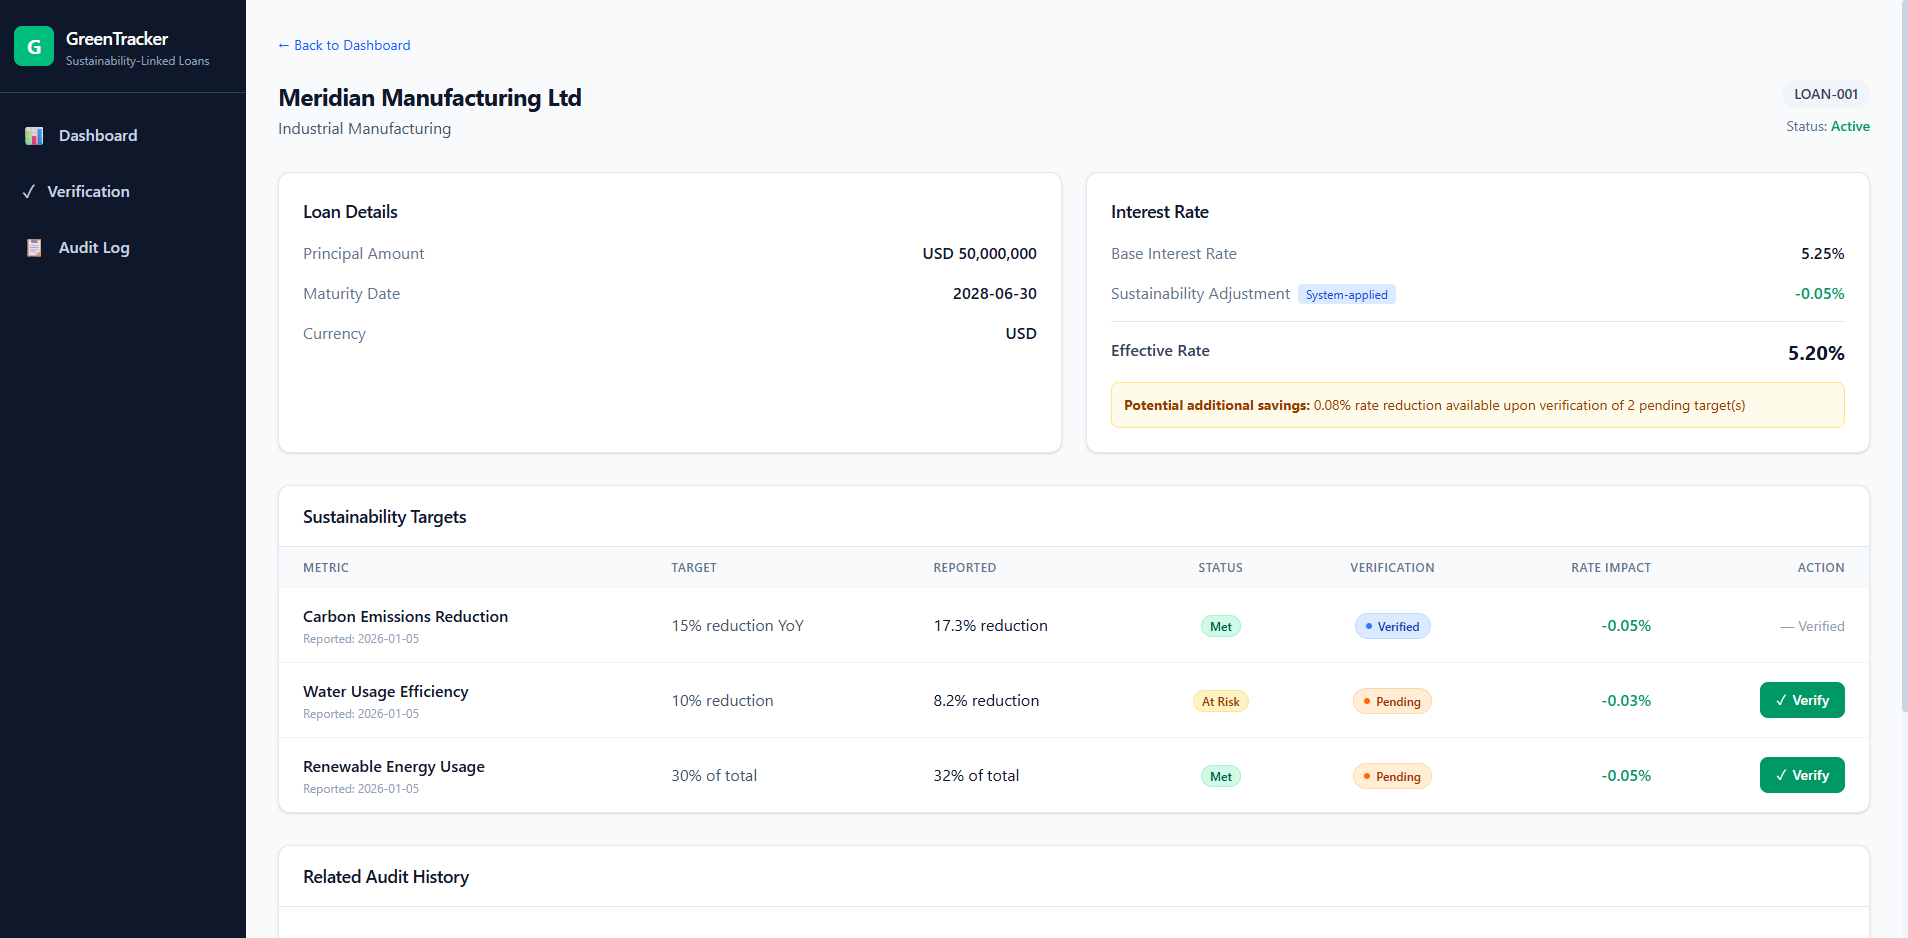Verify the Water Usage Efficiency target

coord(1802,700)
